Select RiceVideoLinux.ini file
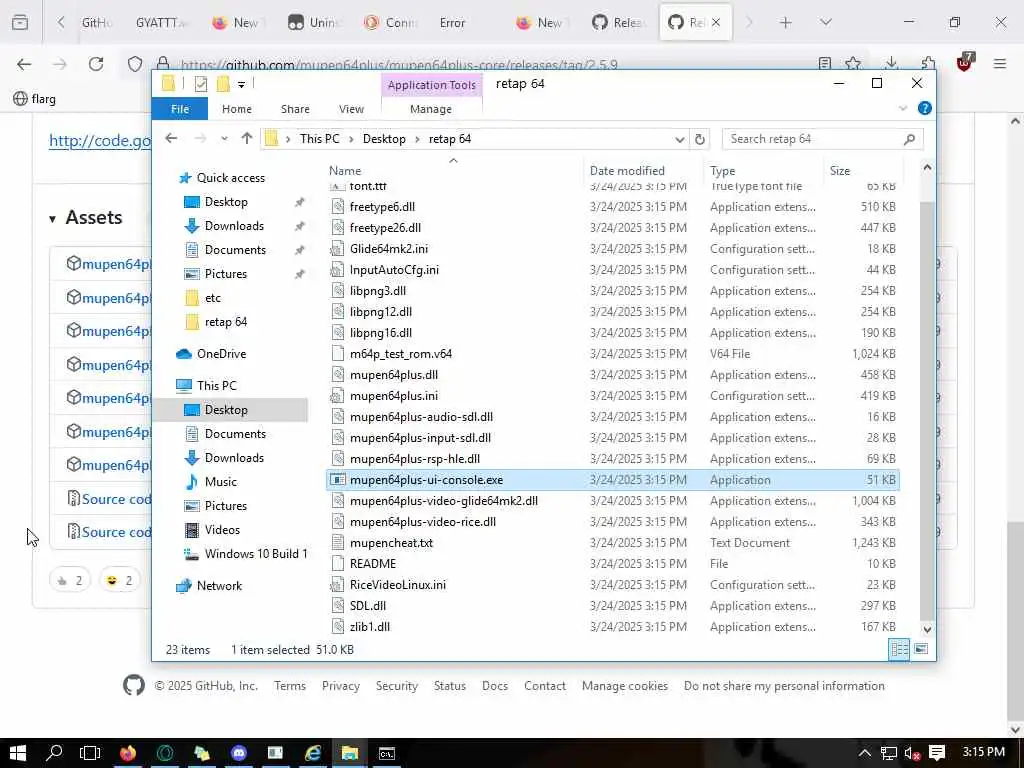The image size is (1024, 768). 398,584
